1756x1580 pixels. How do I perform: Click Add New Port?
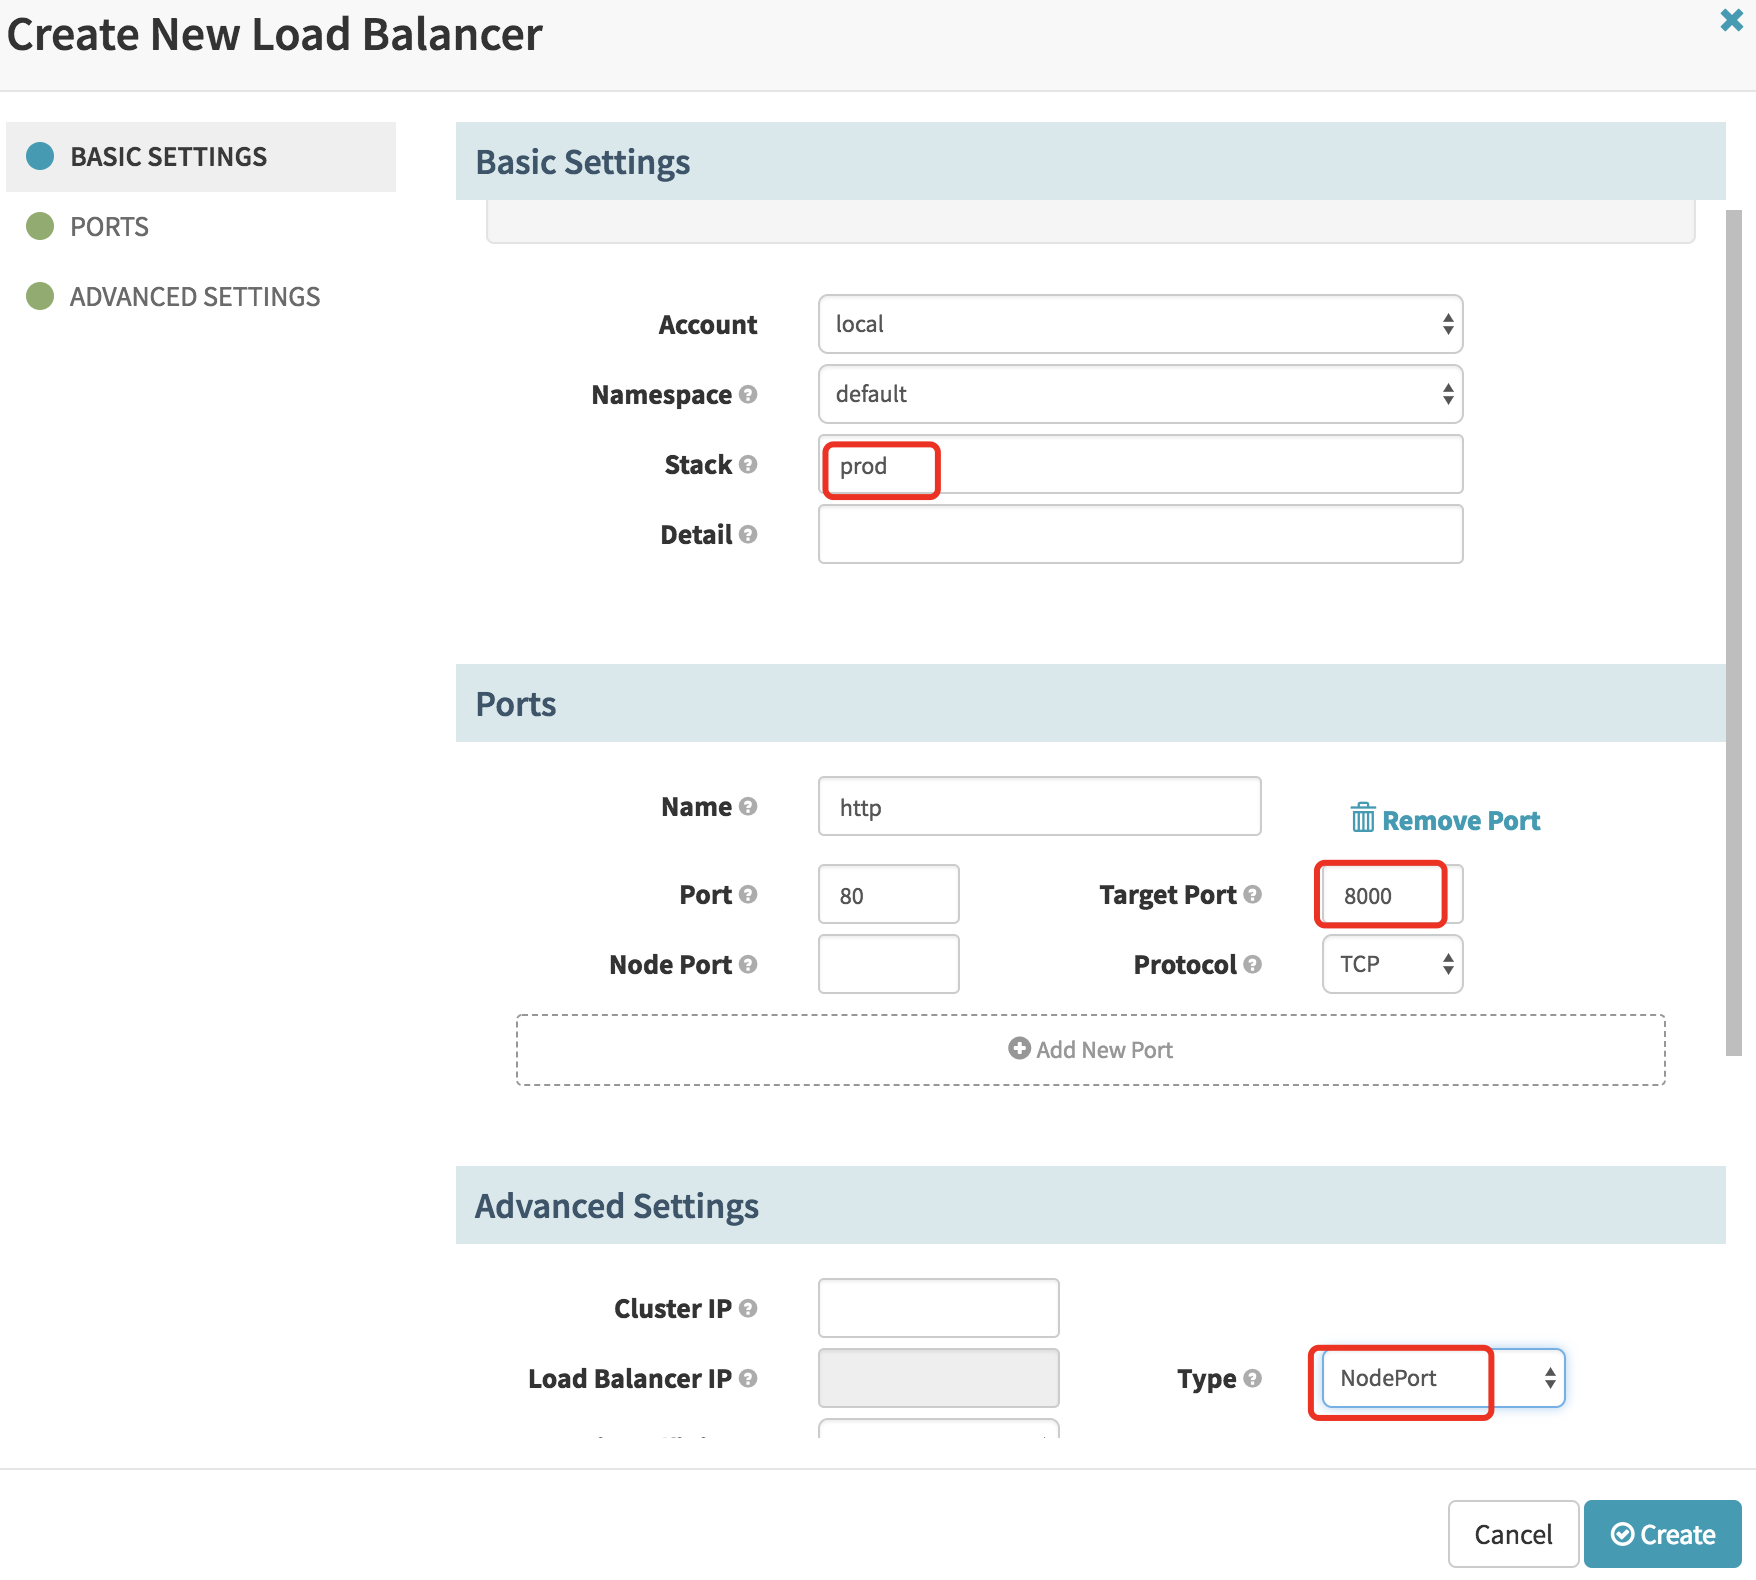tap(1090, 1050)
